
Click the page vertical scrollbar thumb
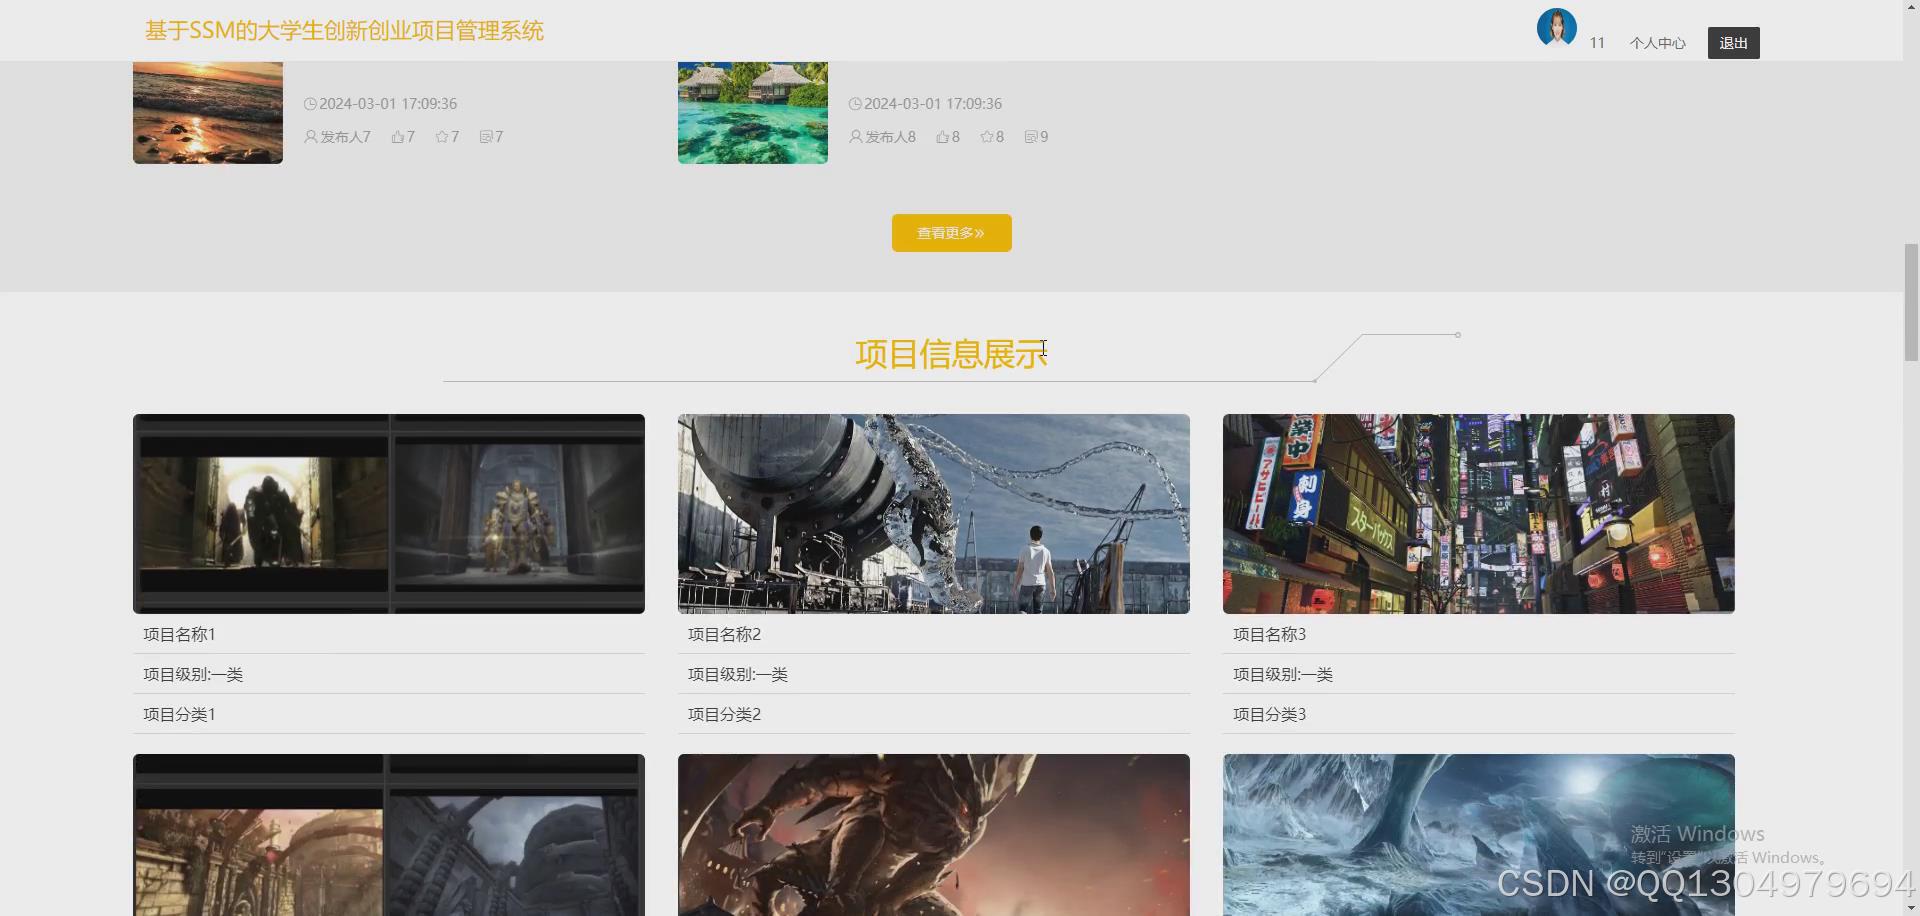click(1911, 302)
